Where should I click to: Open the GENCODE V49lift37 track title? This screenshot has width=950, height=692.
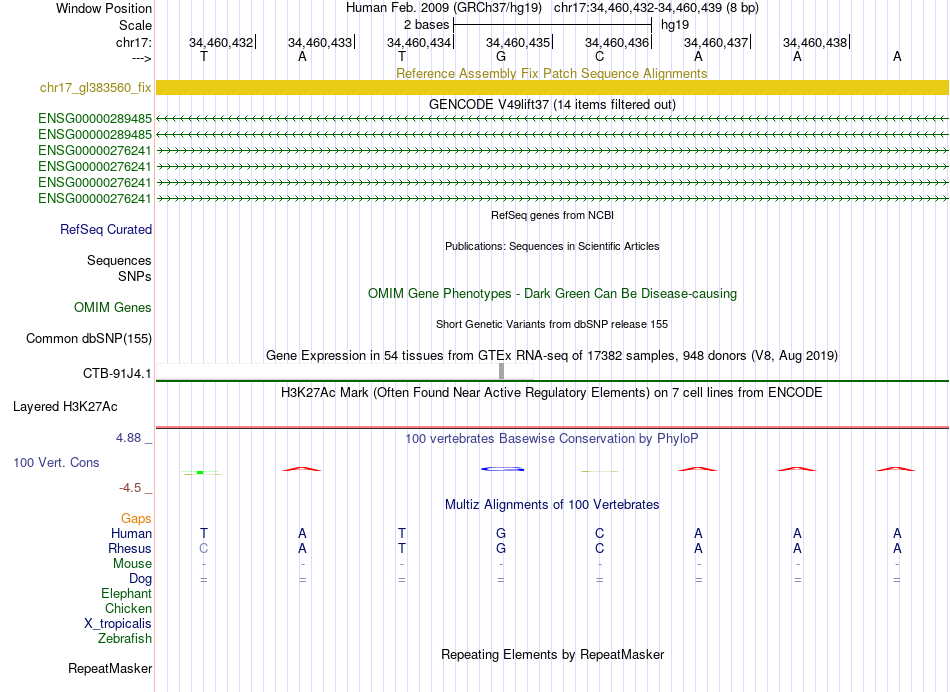coord(552,104)
